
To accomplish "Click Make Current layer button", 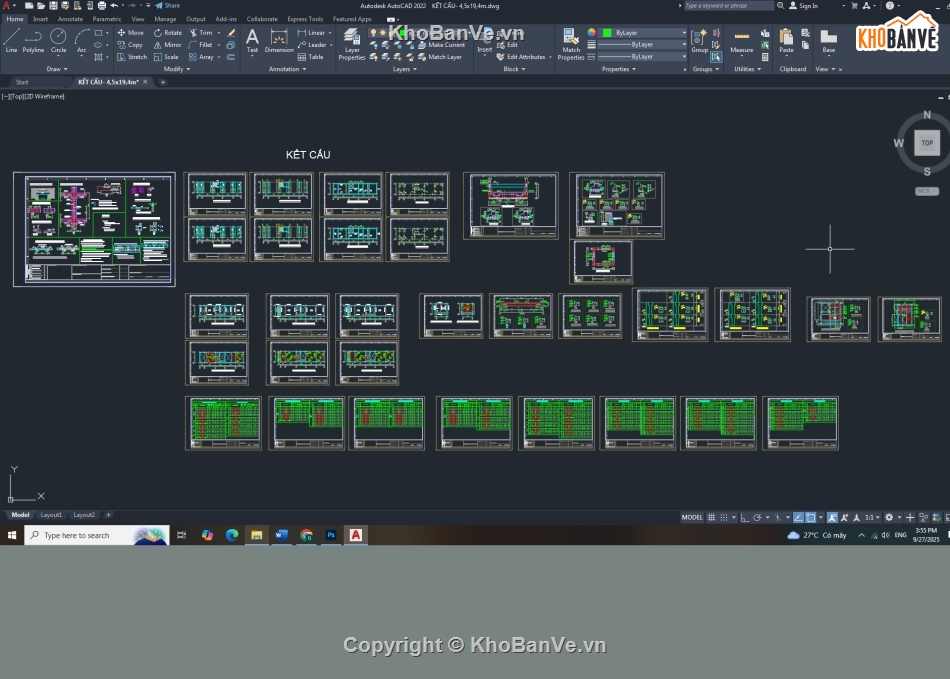I will tap(446, 45).
